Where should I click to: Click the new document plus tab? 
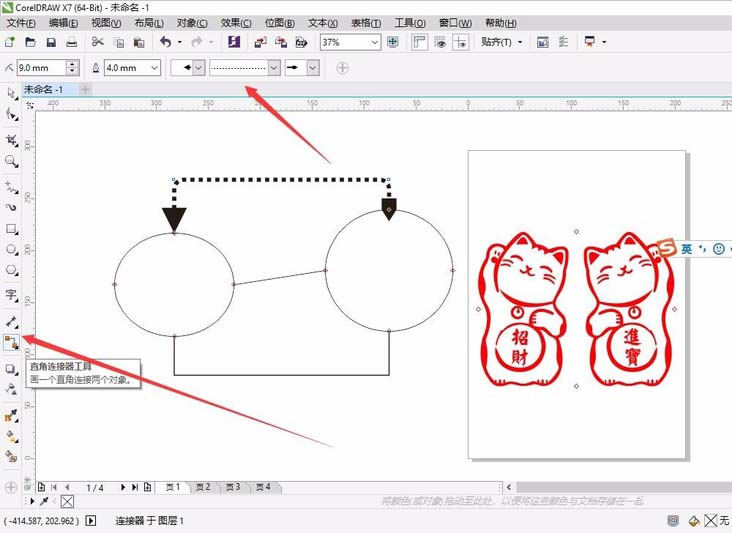[85, 89]
